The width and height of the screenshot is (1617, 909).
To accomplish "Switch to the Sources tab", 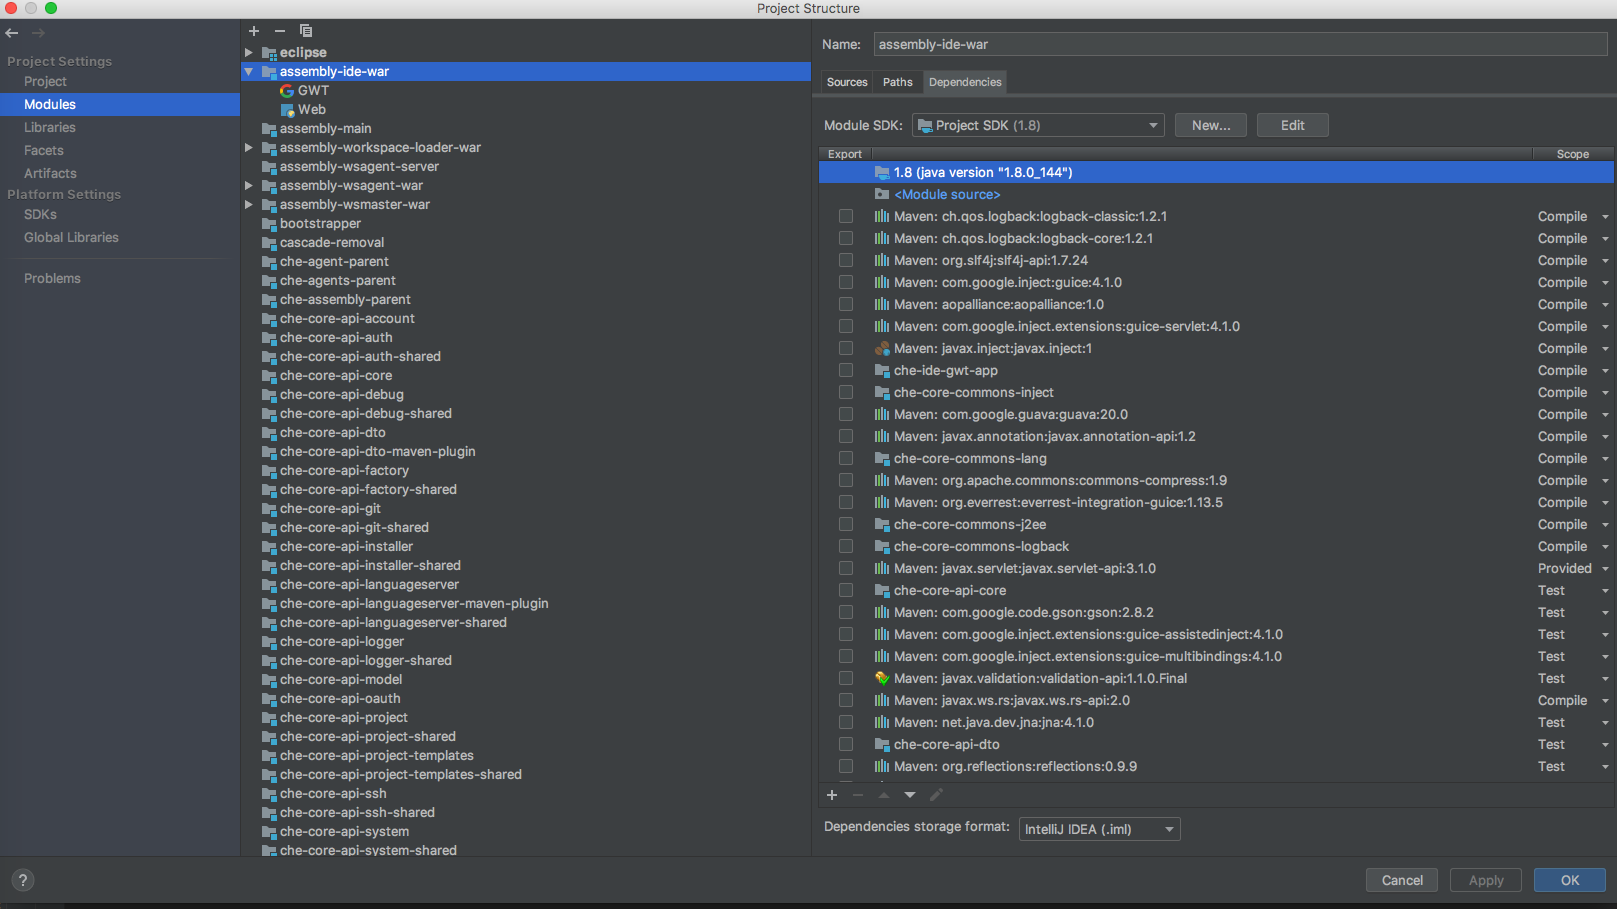I will click(847, 82).
